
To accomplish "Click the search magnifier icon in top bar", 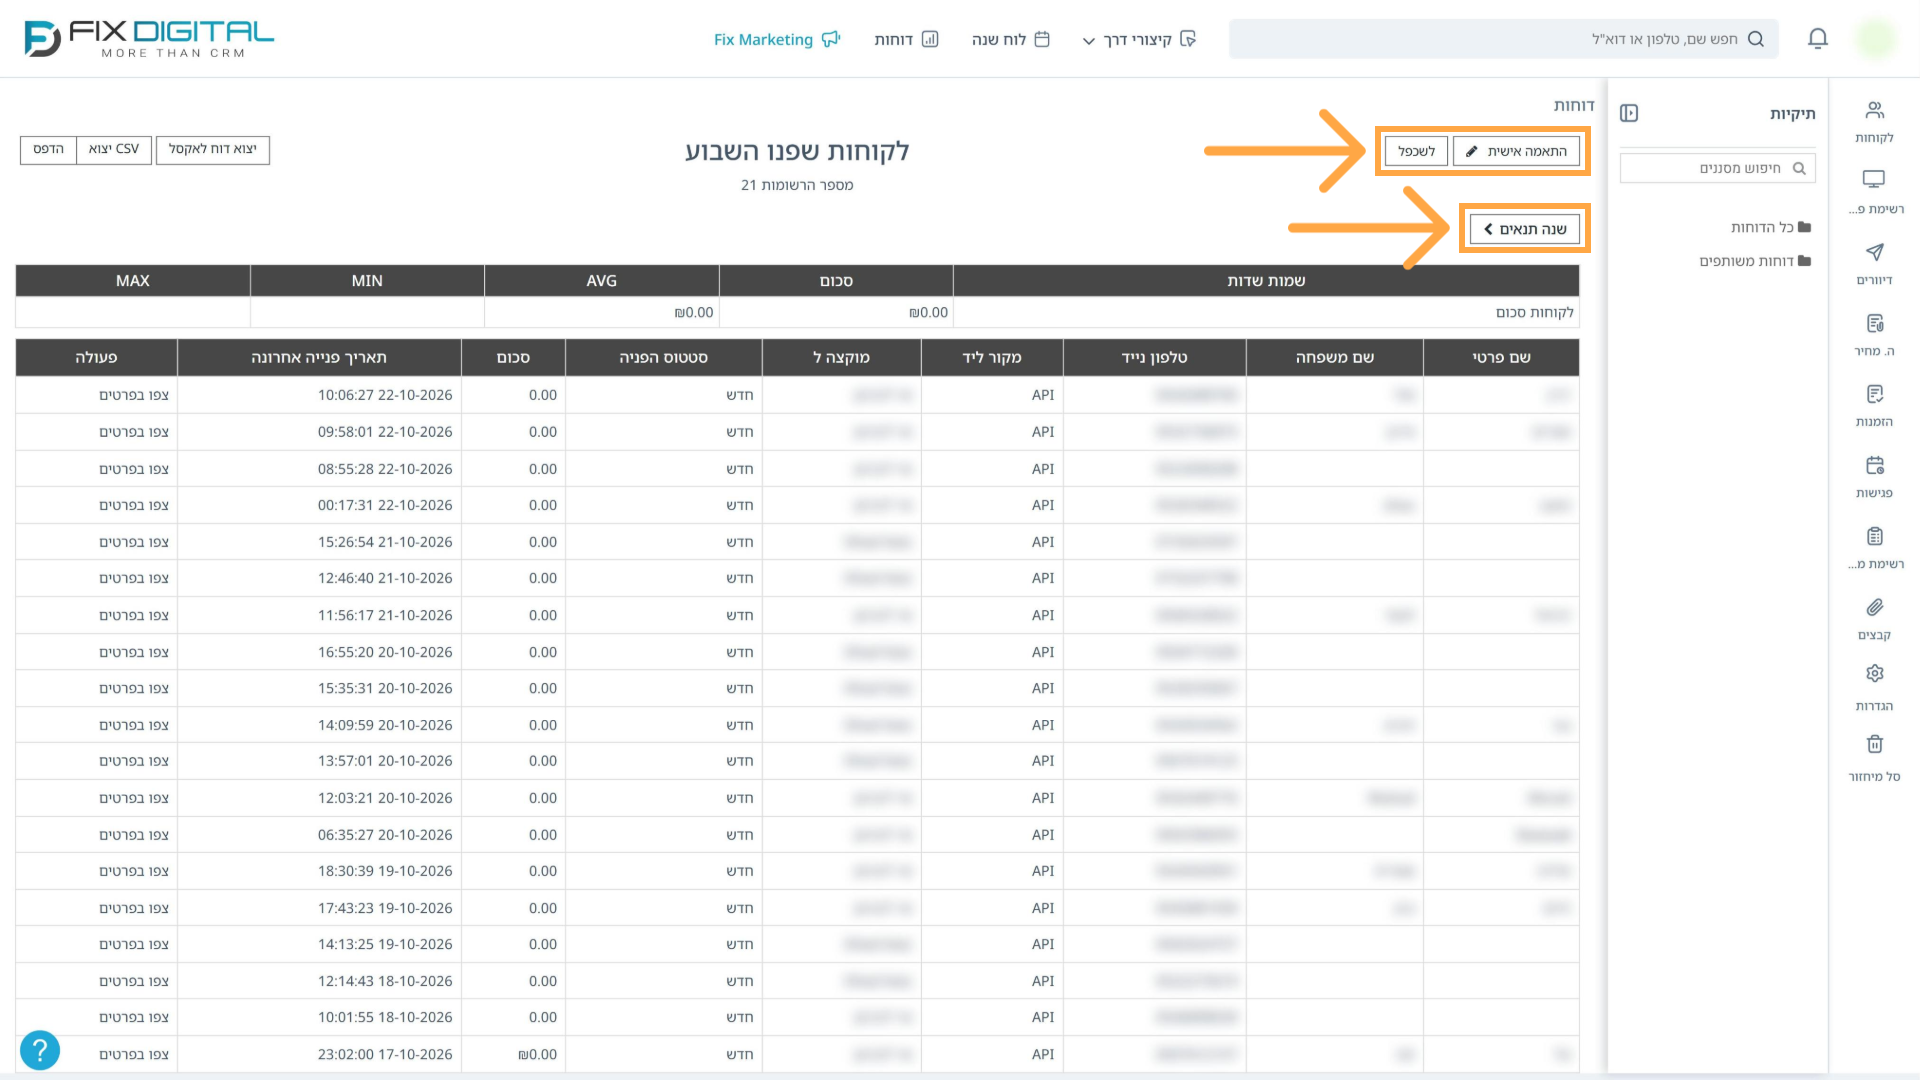I will [1756, 39].
